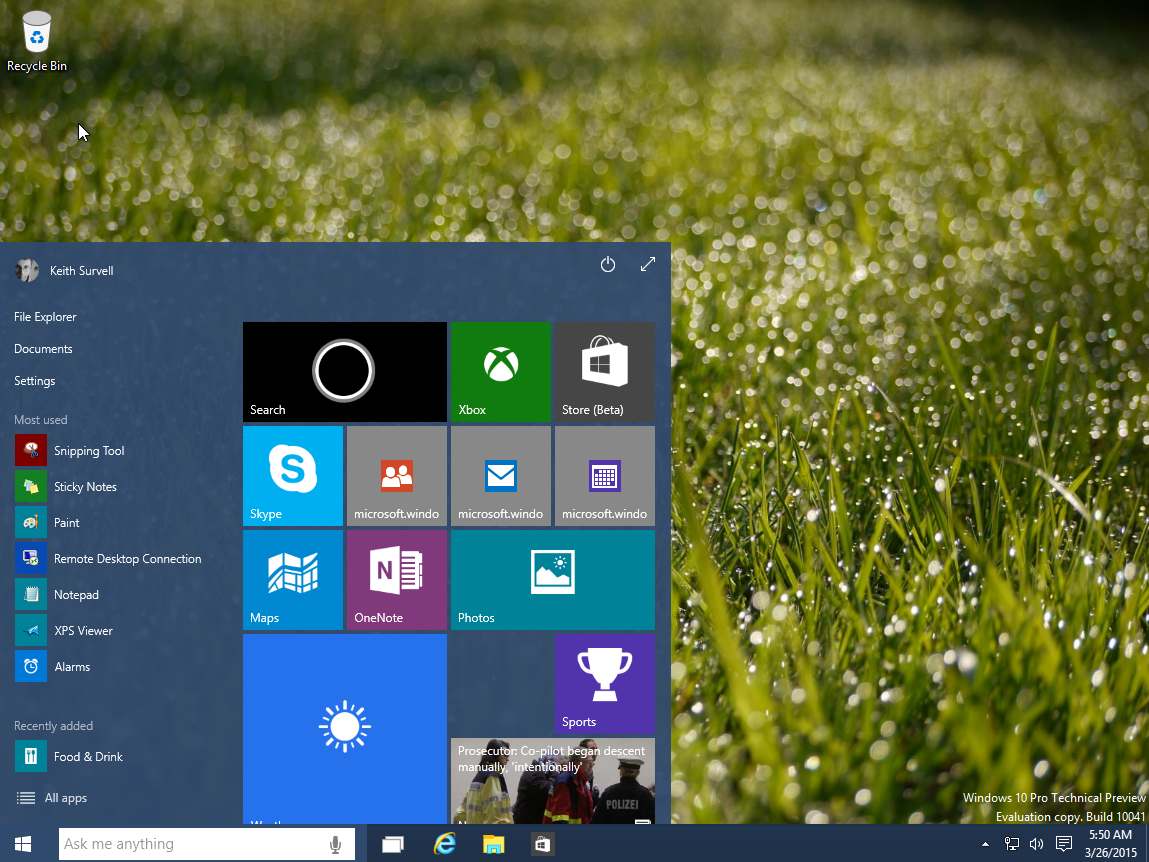Open the network status tray icon
Screen dimensions: 1149x862
[x=1011, y=844]
